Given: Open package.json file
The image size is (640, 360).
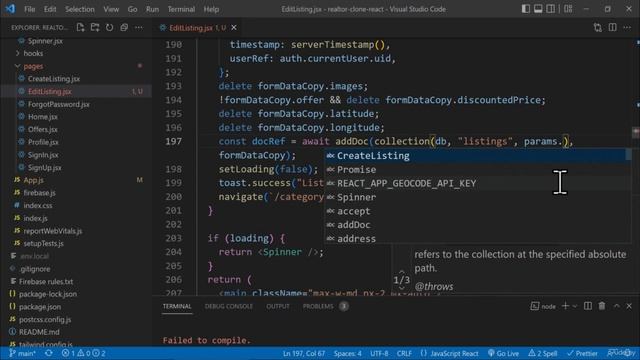Looking at the screenshot, I should pyautogui.click(x=40, y=307).
